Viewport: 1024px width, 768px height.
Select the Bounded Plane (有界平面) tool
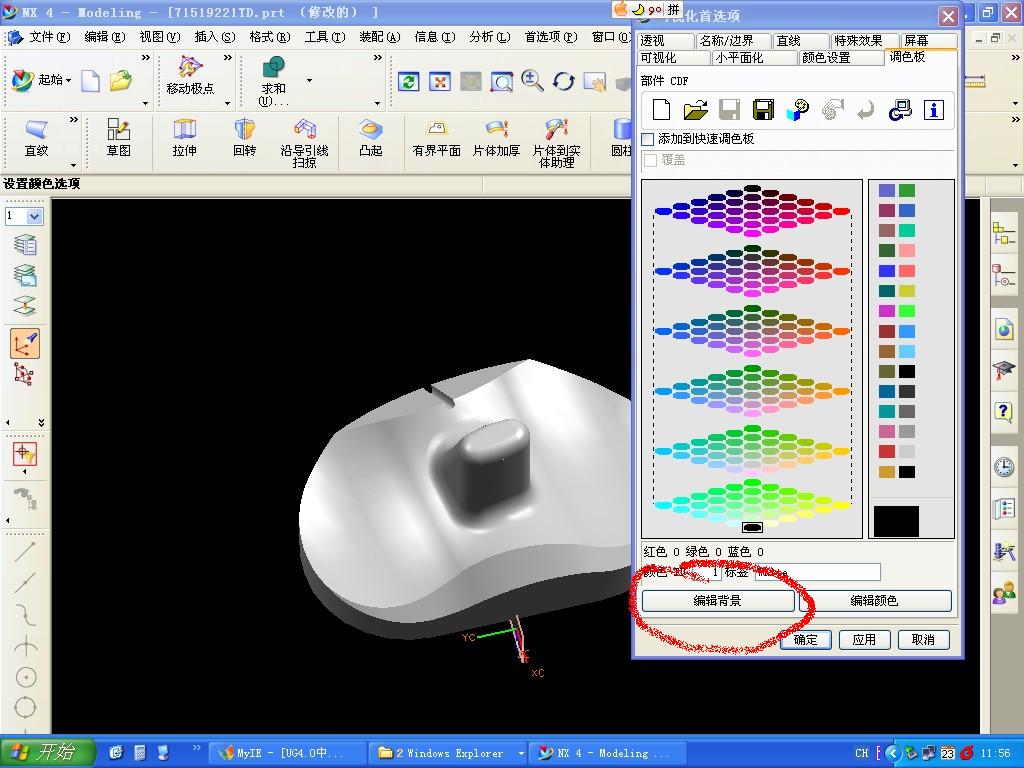436,138
